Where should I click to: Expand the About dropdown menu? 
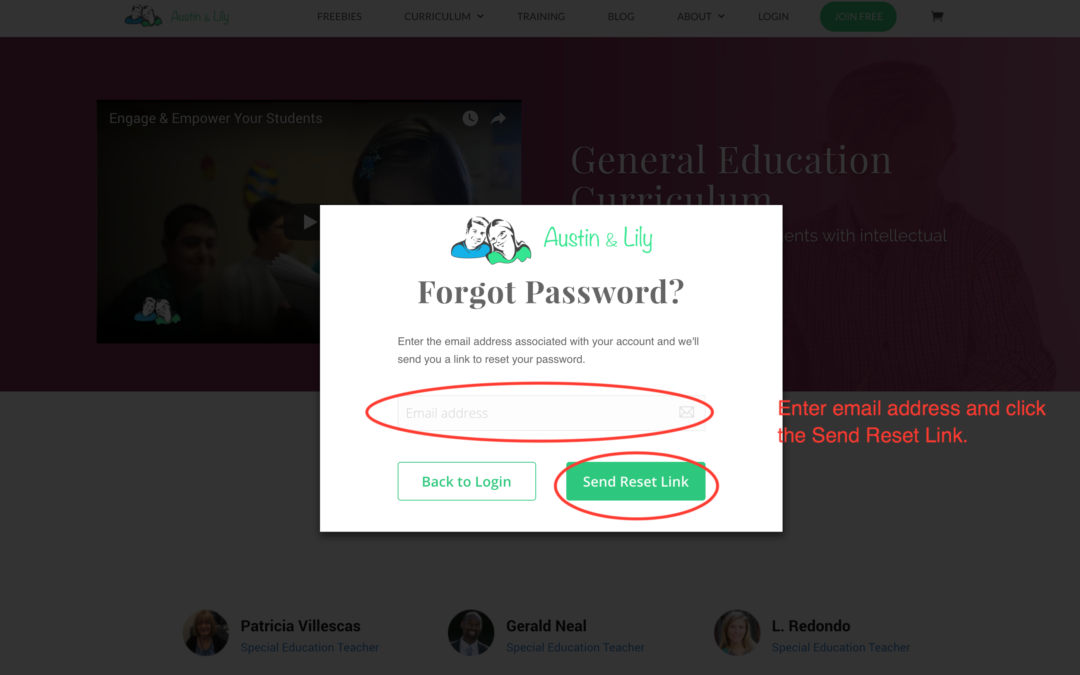pyautogui.click(x=700, y=16)
